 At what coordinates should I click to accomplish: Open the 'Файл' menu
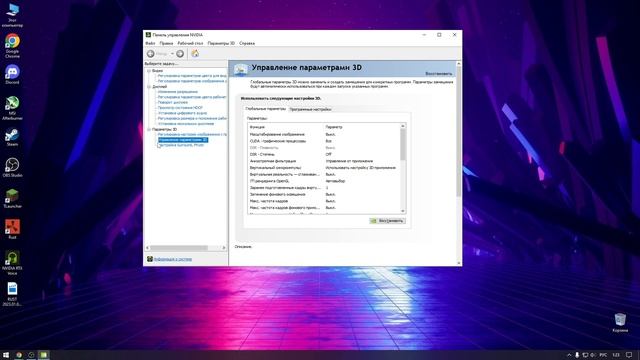[150, 43]
